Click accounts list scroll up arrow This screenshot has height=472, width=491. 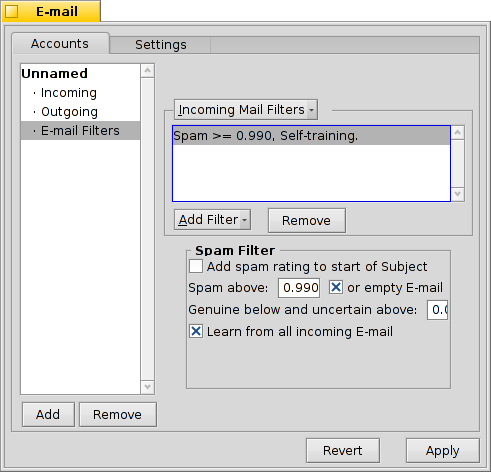[148, 71]
